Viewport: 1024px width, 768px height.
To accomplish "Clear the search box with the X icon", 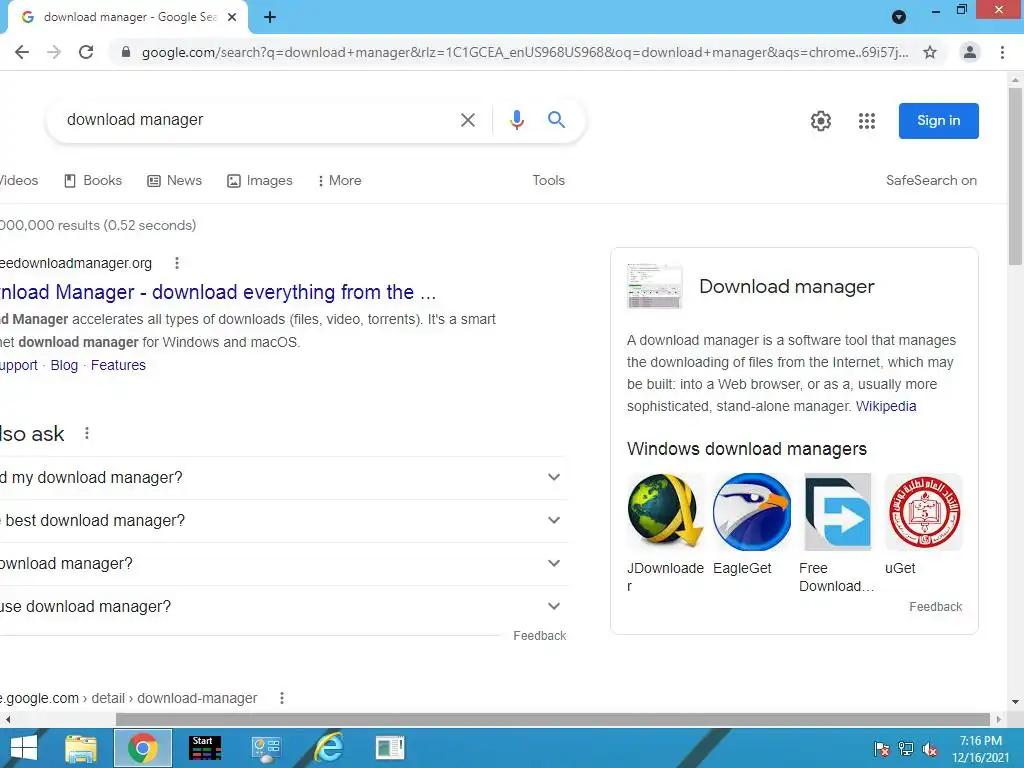I will coord(468,120).
